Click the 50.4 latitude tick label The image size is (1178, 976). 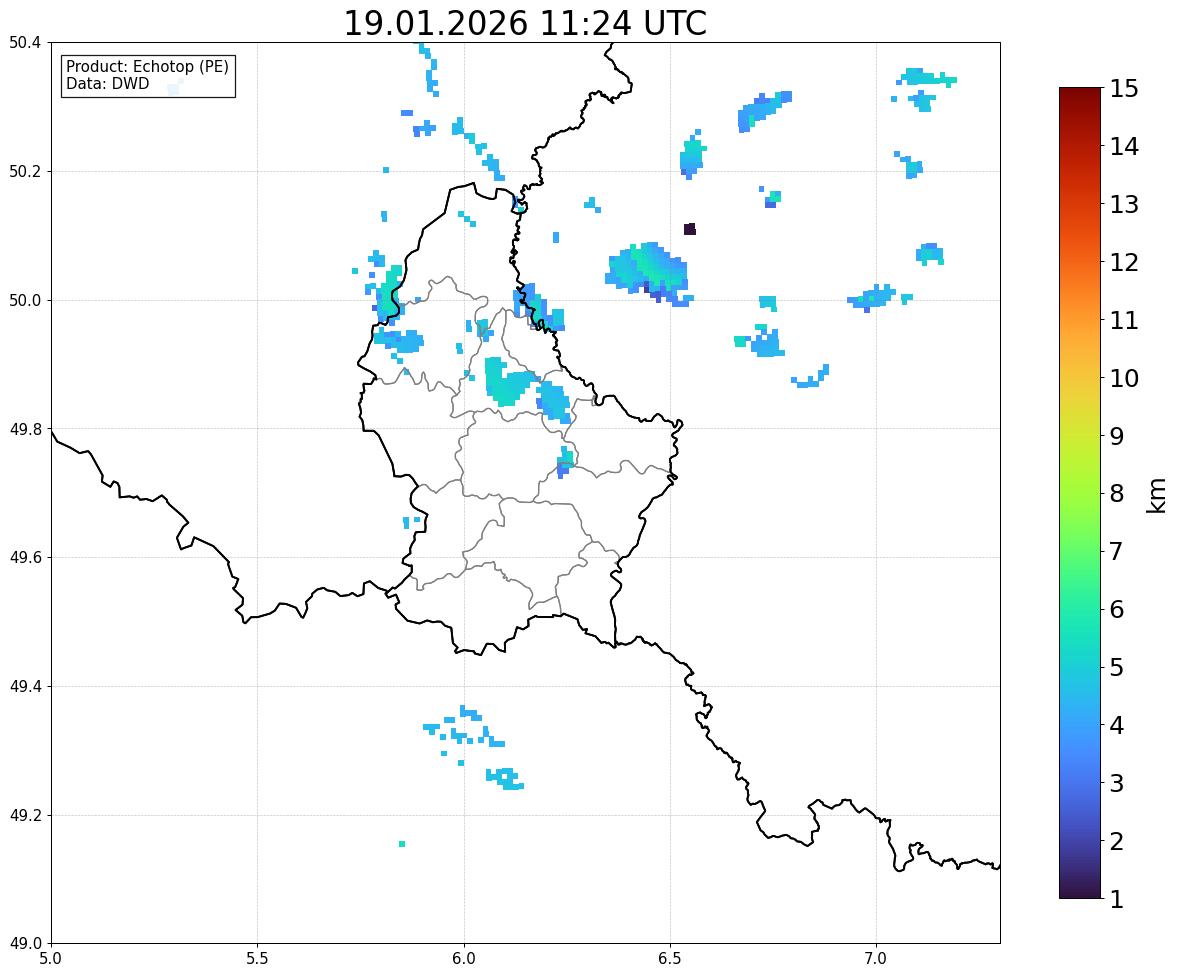pos(24,43)
